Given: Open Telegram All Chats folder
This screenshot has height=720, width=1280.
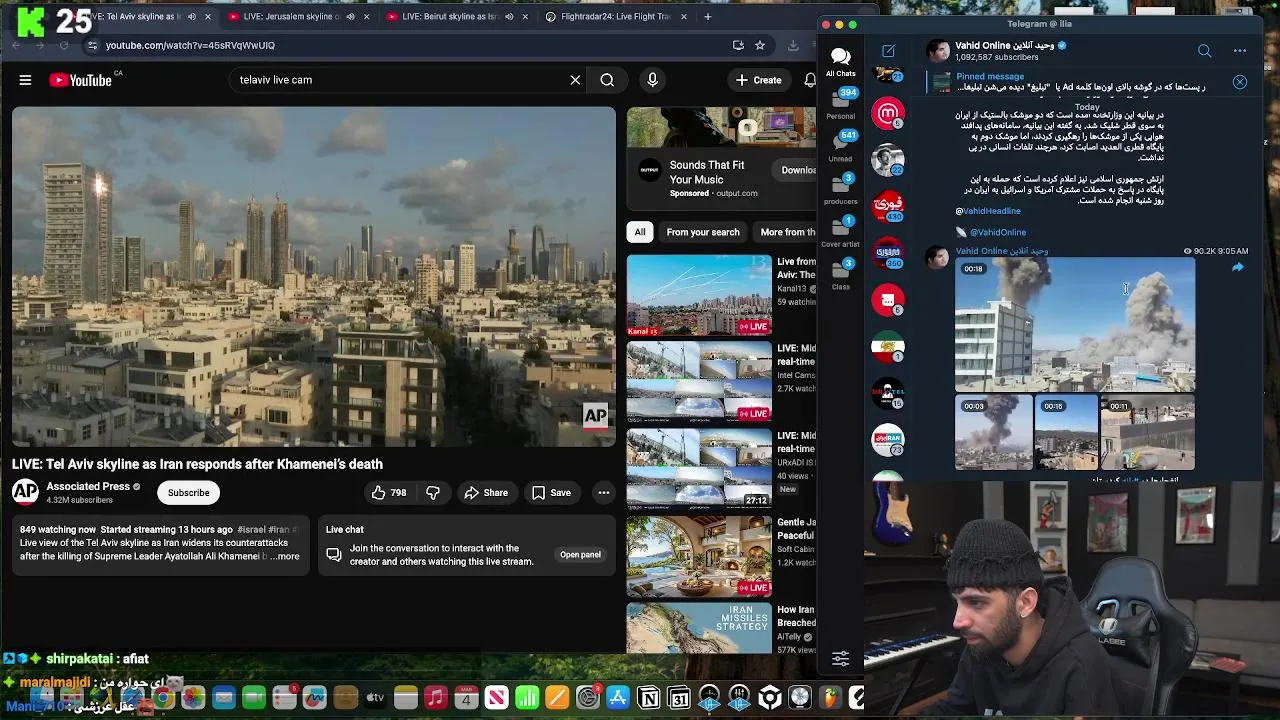Looking at the screenshot, I should coord(840,61).
